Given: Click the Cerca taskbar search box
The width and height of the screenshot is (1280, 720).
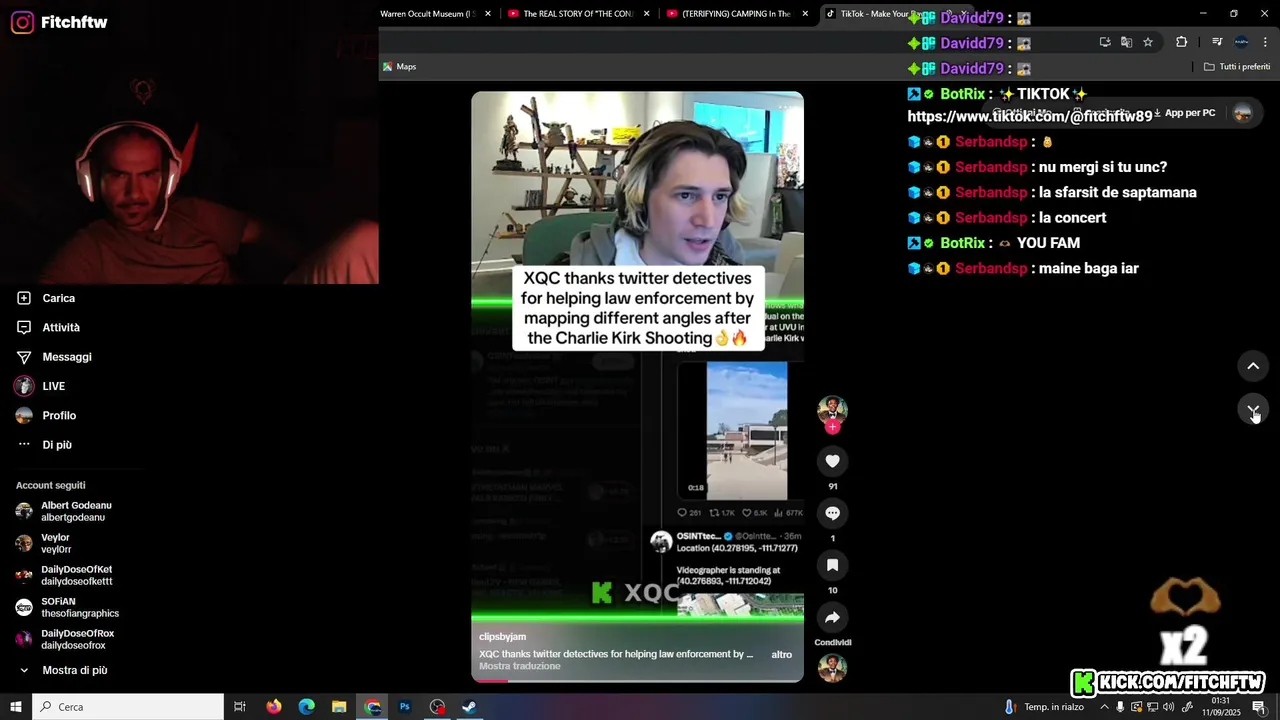Looking at the screenshot, I should 128,707.
